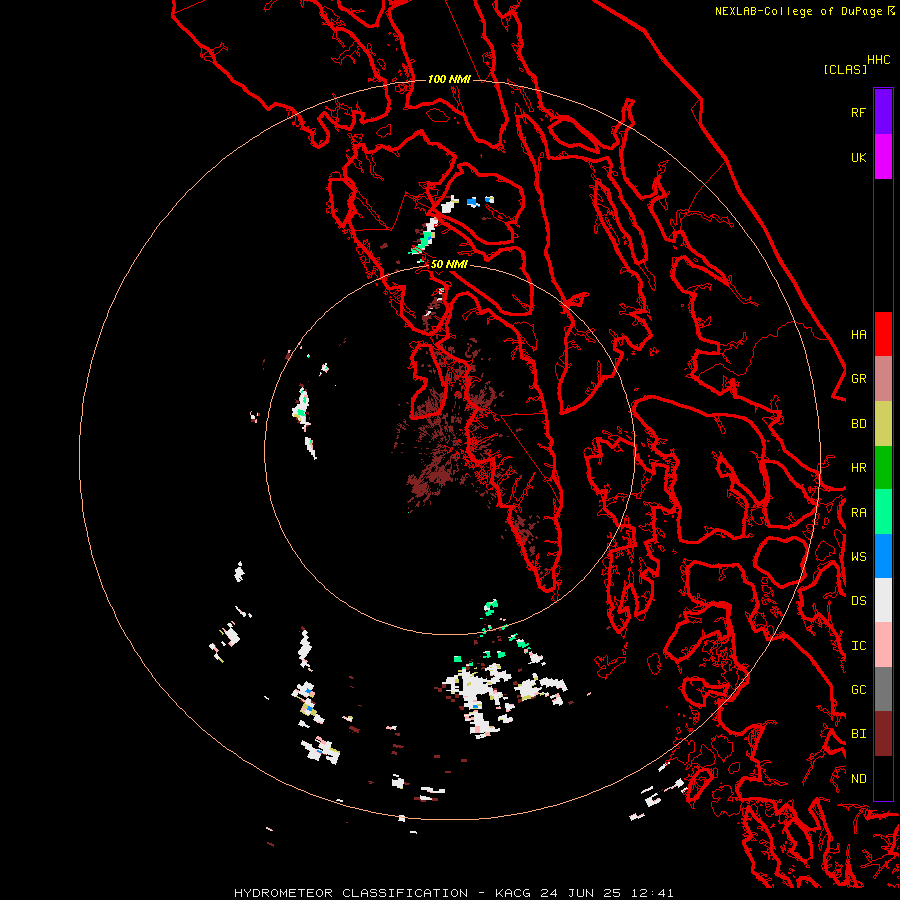
Task: Click the DS white legend swatch
Action: [x=883, y=600]
